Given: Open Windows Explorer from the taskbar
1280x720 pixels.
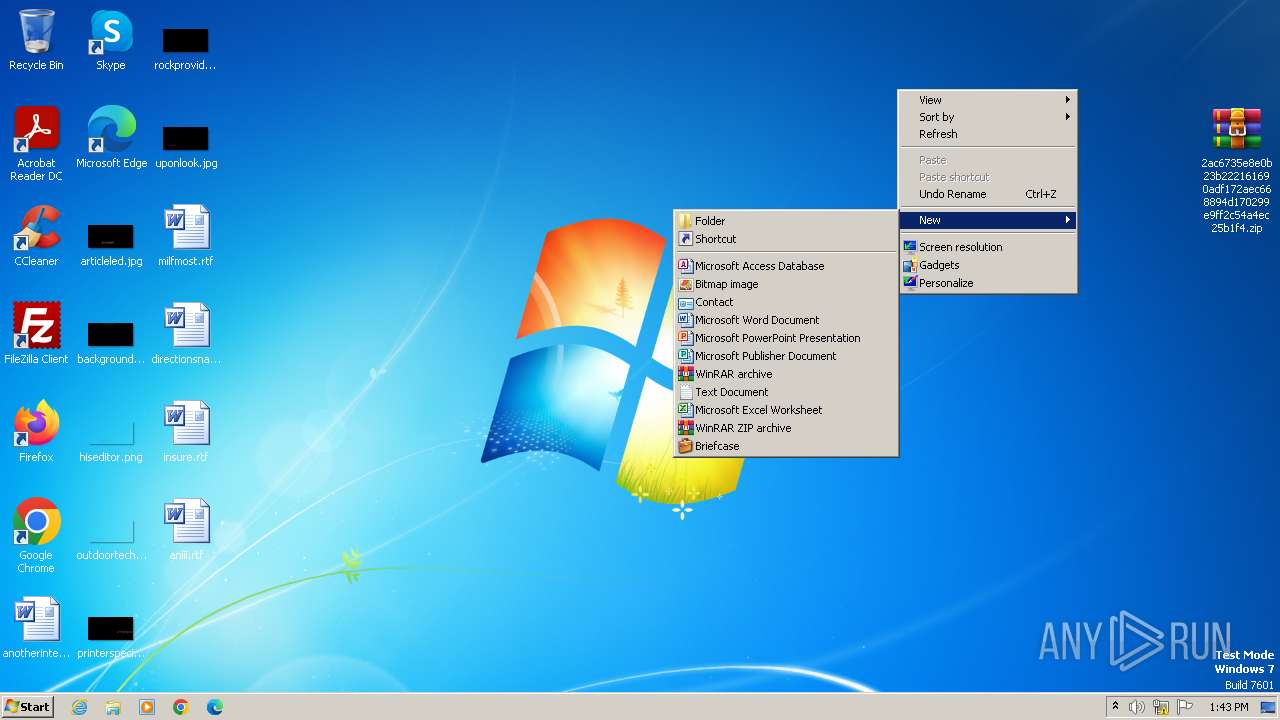Looking at the screenshot, I should (113, 707).
